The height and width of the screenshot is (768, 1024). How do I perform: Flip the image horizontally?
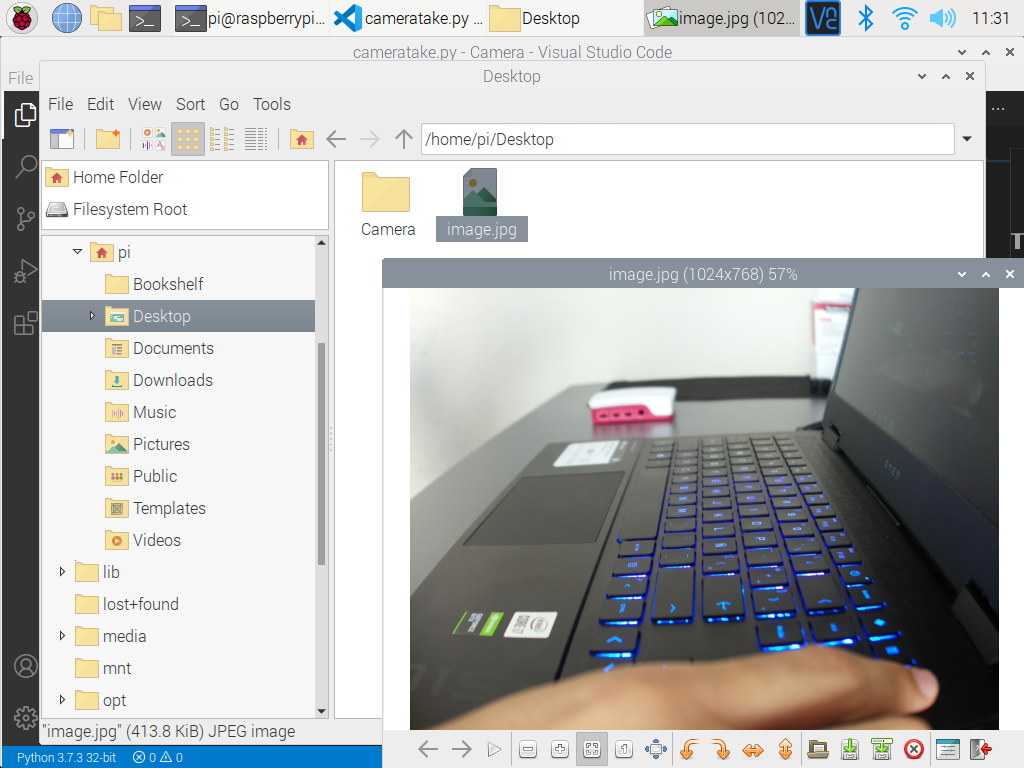(753, 749)
